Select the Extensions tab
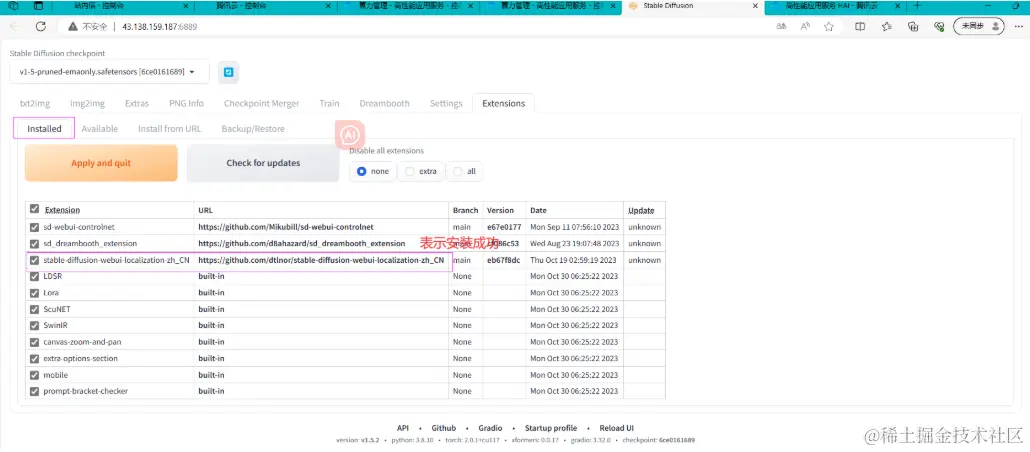1030x452 pixels. [503, 103]
